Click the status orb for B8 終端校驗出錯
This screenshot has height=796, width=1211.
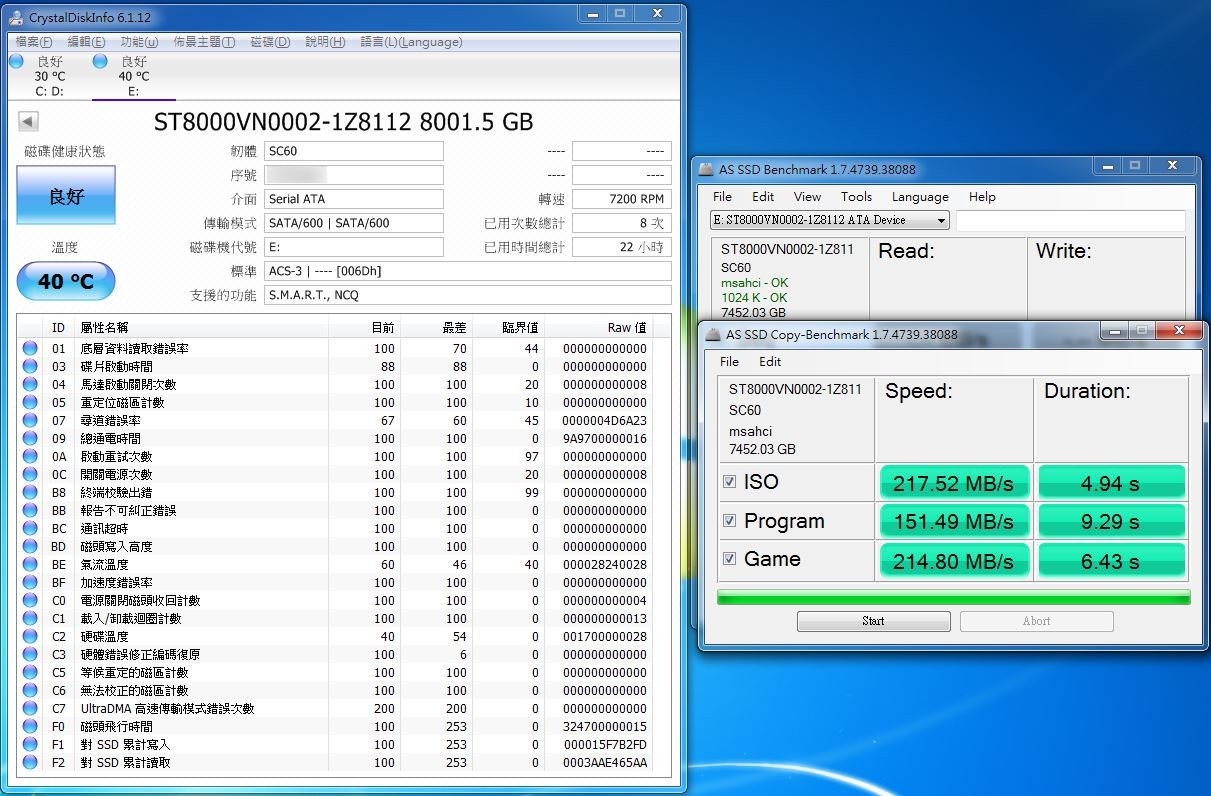click(x=30, y=492)
